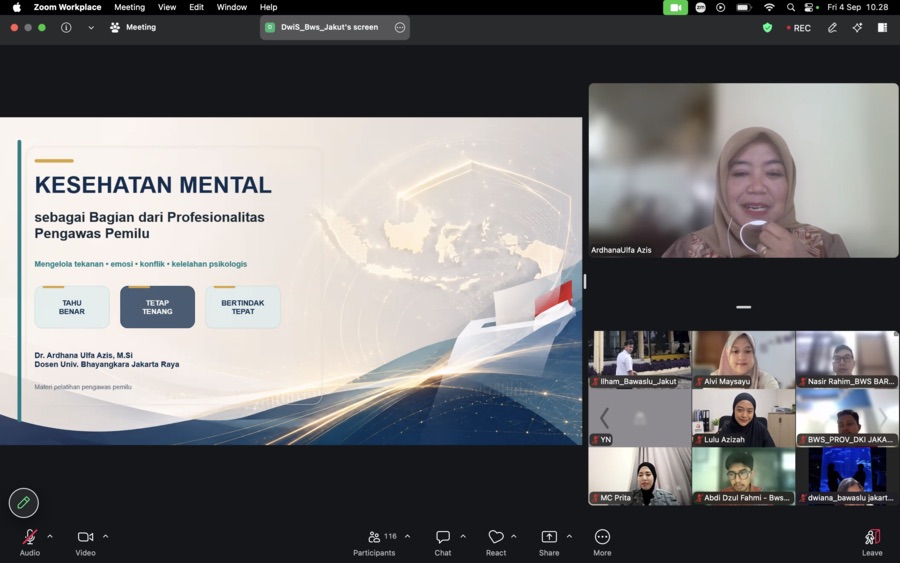Open the Help menu
900x563 pixels.
point(268,7)
